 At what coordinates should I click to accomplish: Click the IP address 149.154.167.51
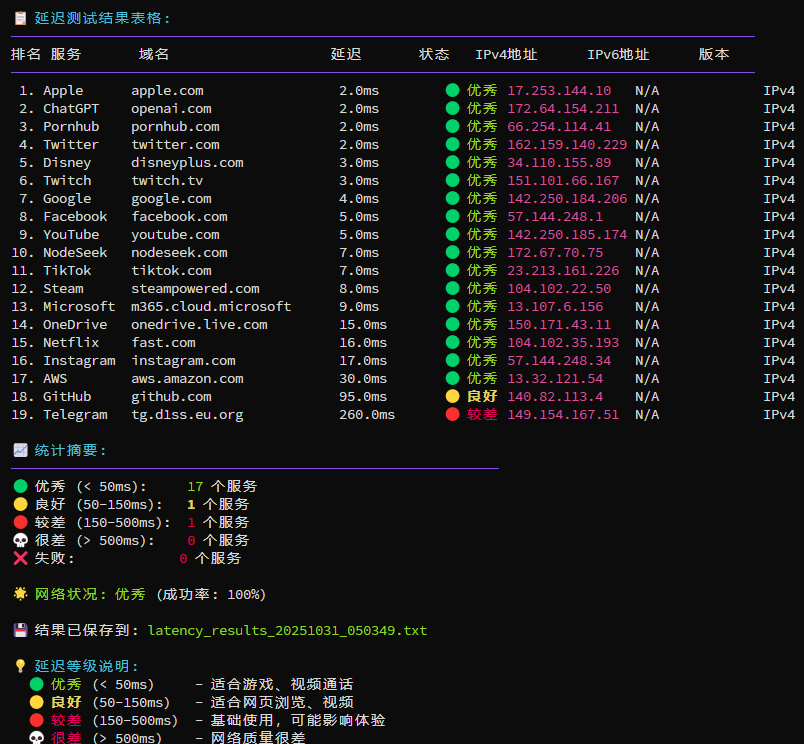click(x=563, y=415)
